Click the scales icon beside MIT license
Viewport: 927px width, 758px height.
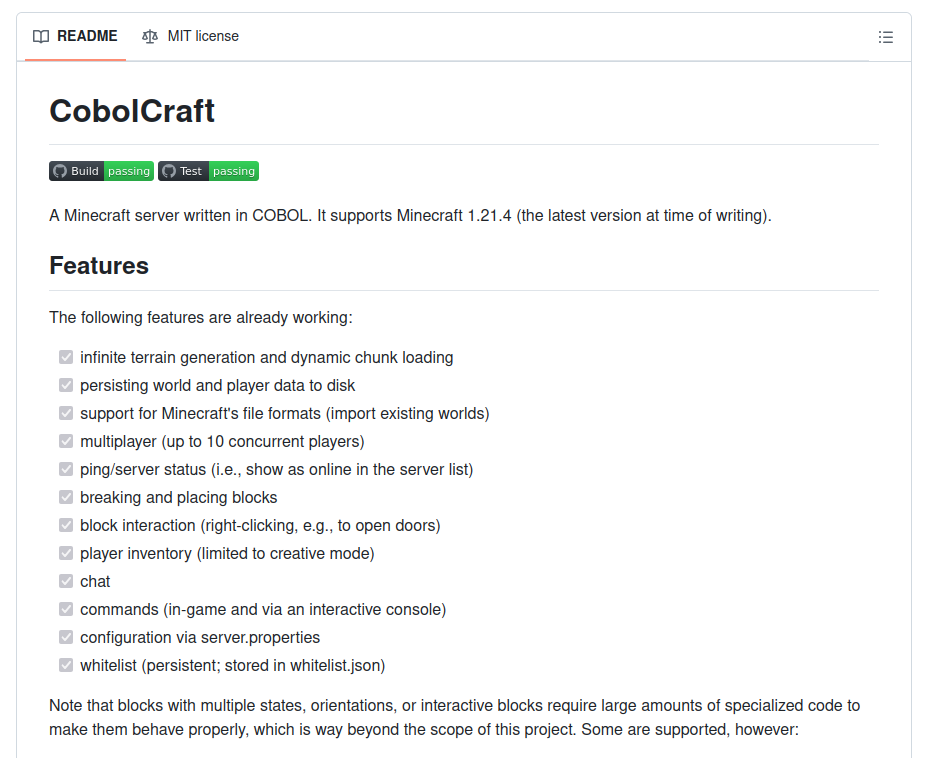(x=149, y=36)
